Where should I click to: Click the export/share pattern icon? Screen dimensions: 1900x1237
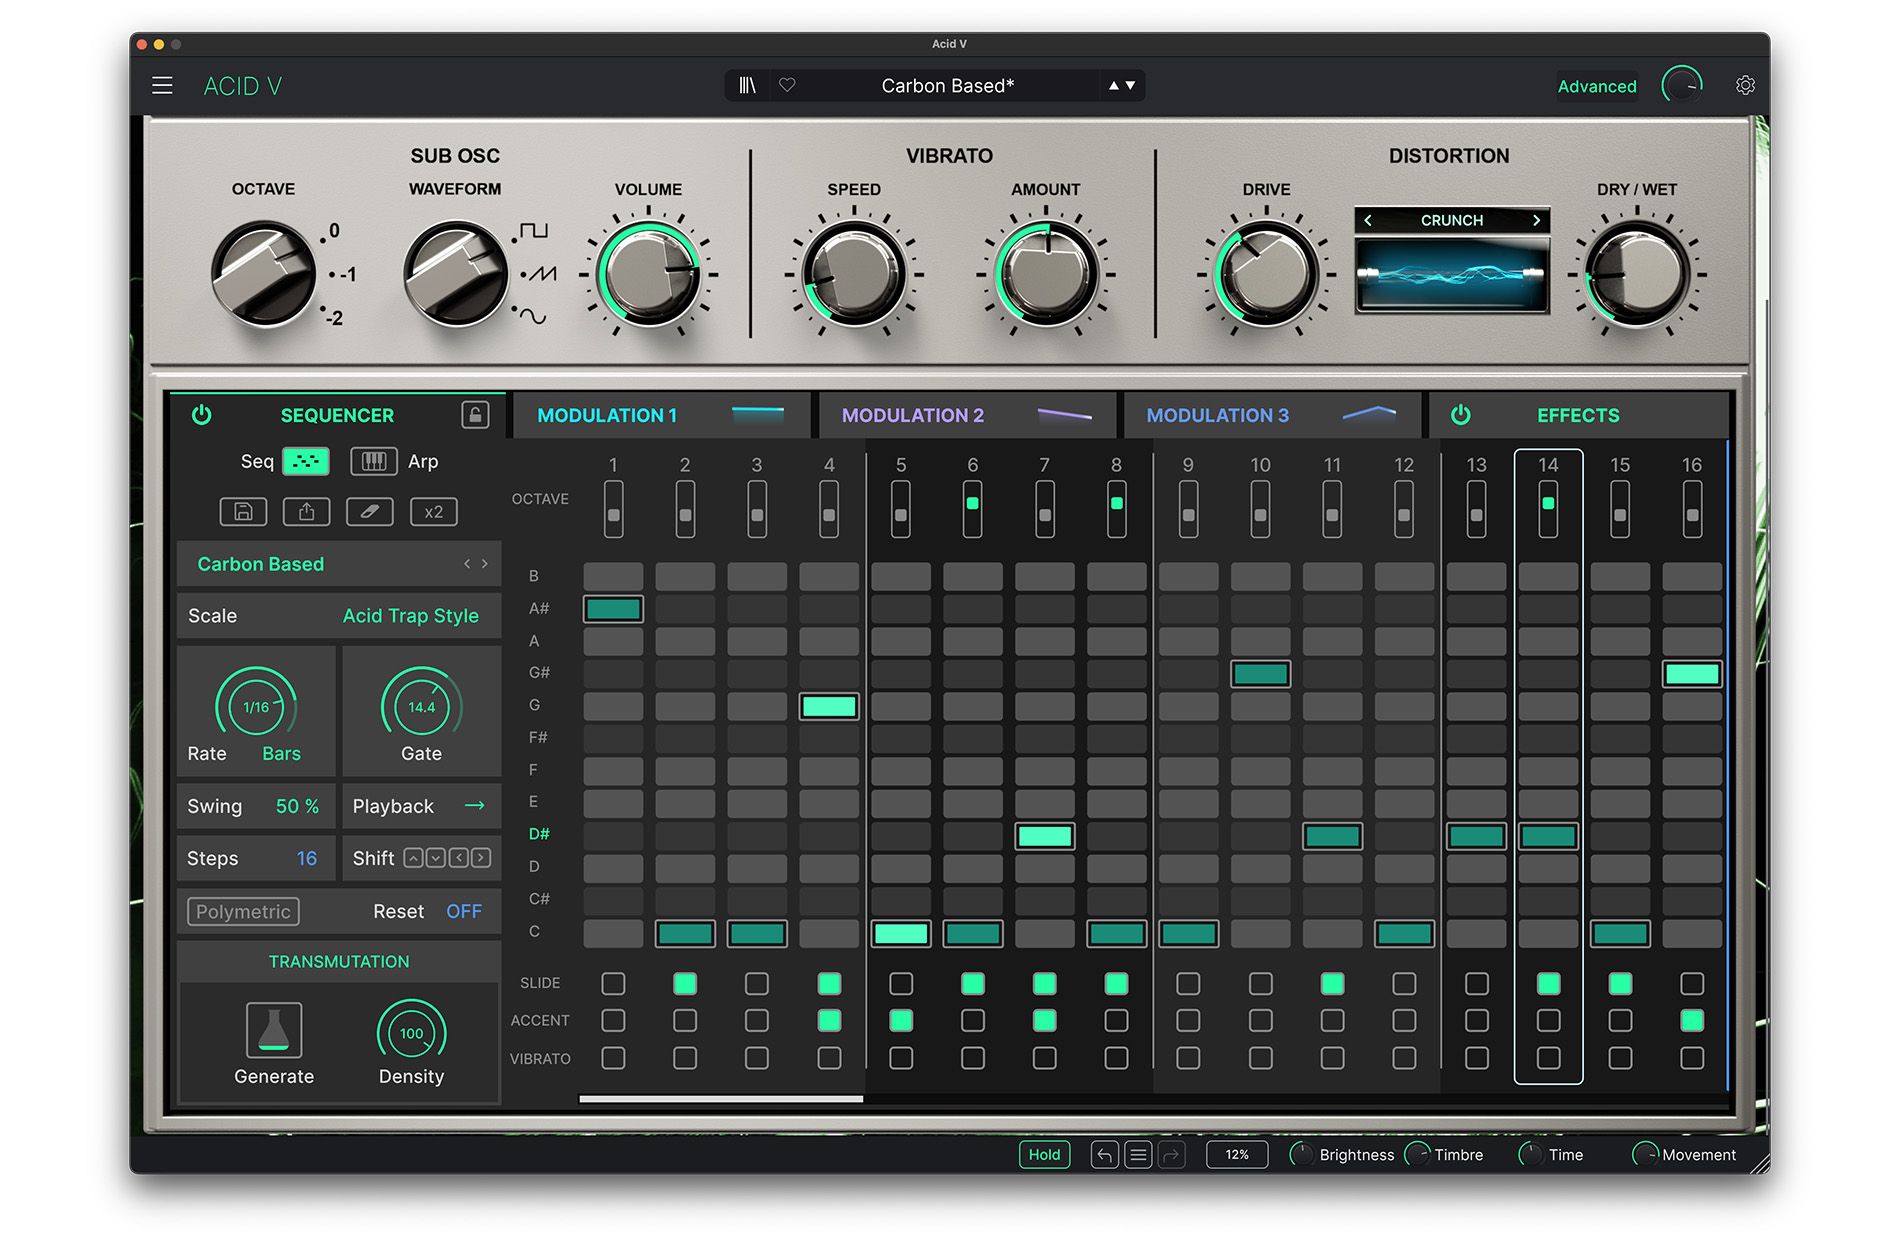point(306,511)
